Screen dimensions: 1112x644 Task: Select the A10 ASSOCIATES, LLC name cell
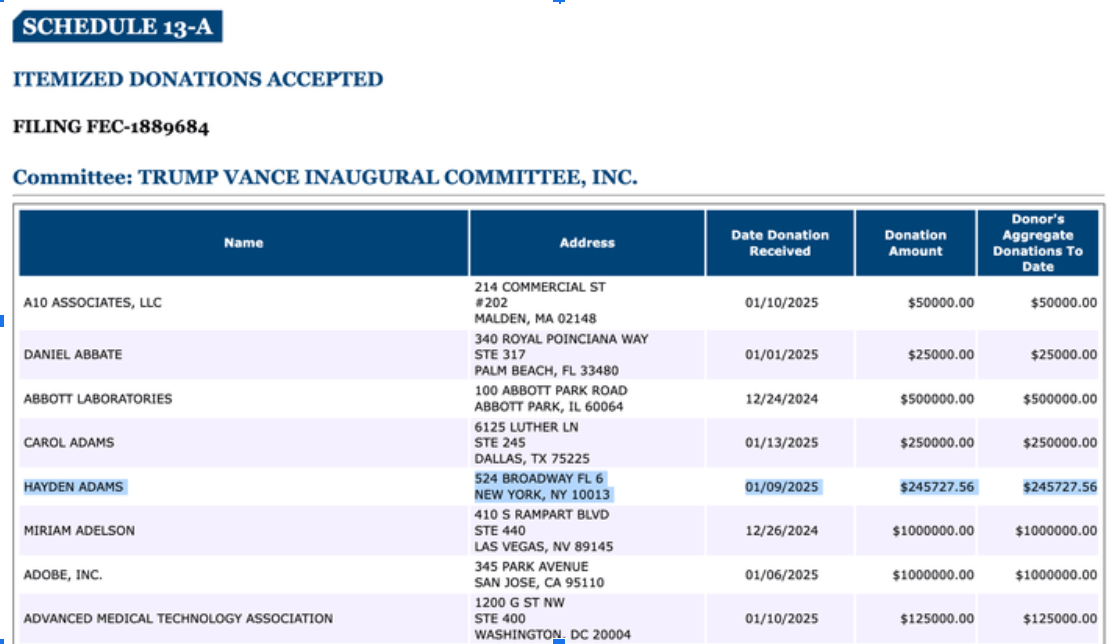click(92, 303)
